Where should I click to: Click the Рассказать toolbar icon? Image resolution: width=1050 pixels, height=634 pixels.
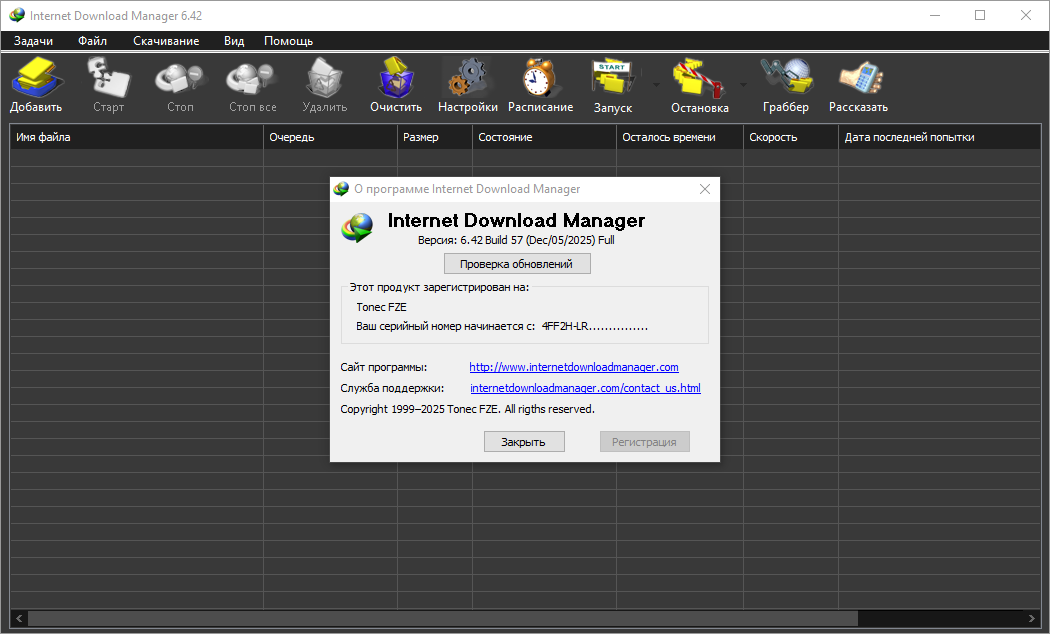(858, 84)
